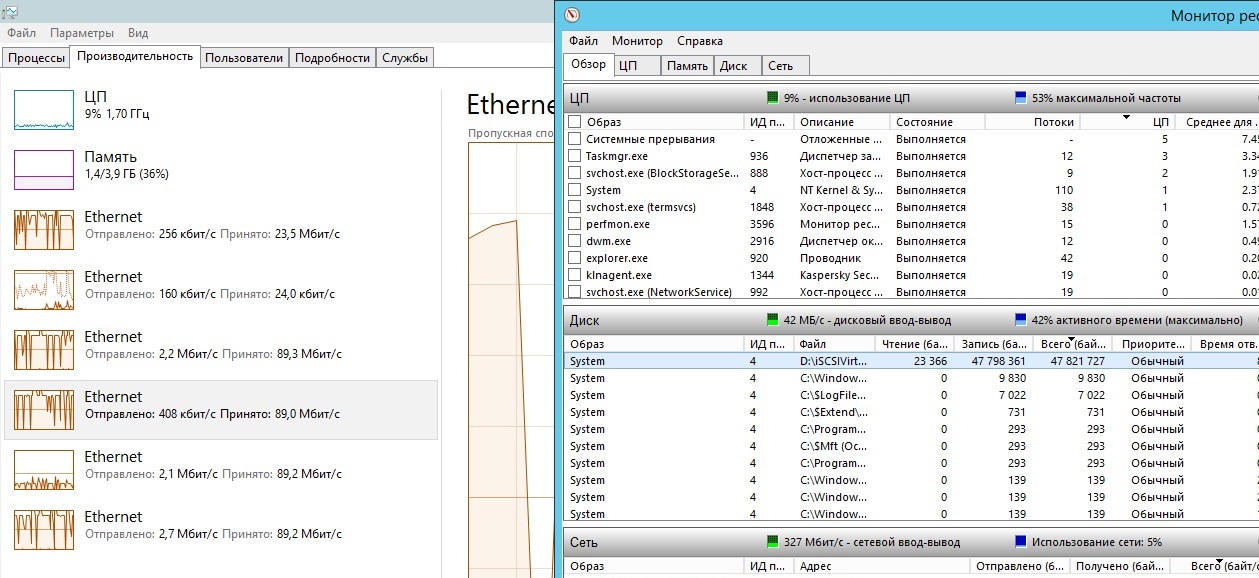Select the C:\$Mft disk activity row
This screenshot has width=1259, height=578.
click(911, 446)
